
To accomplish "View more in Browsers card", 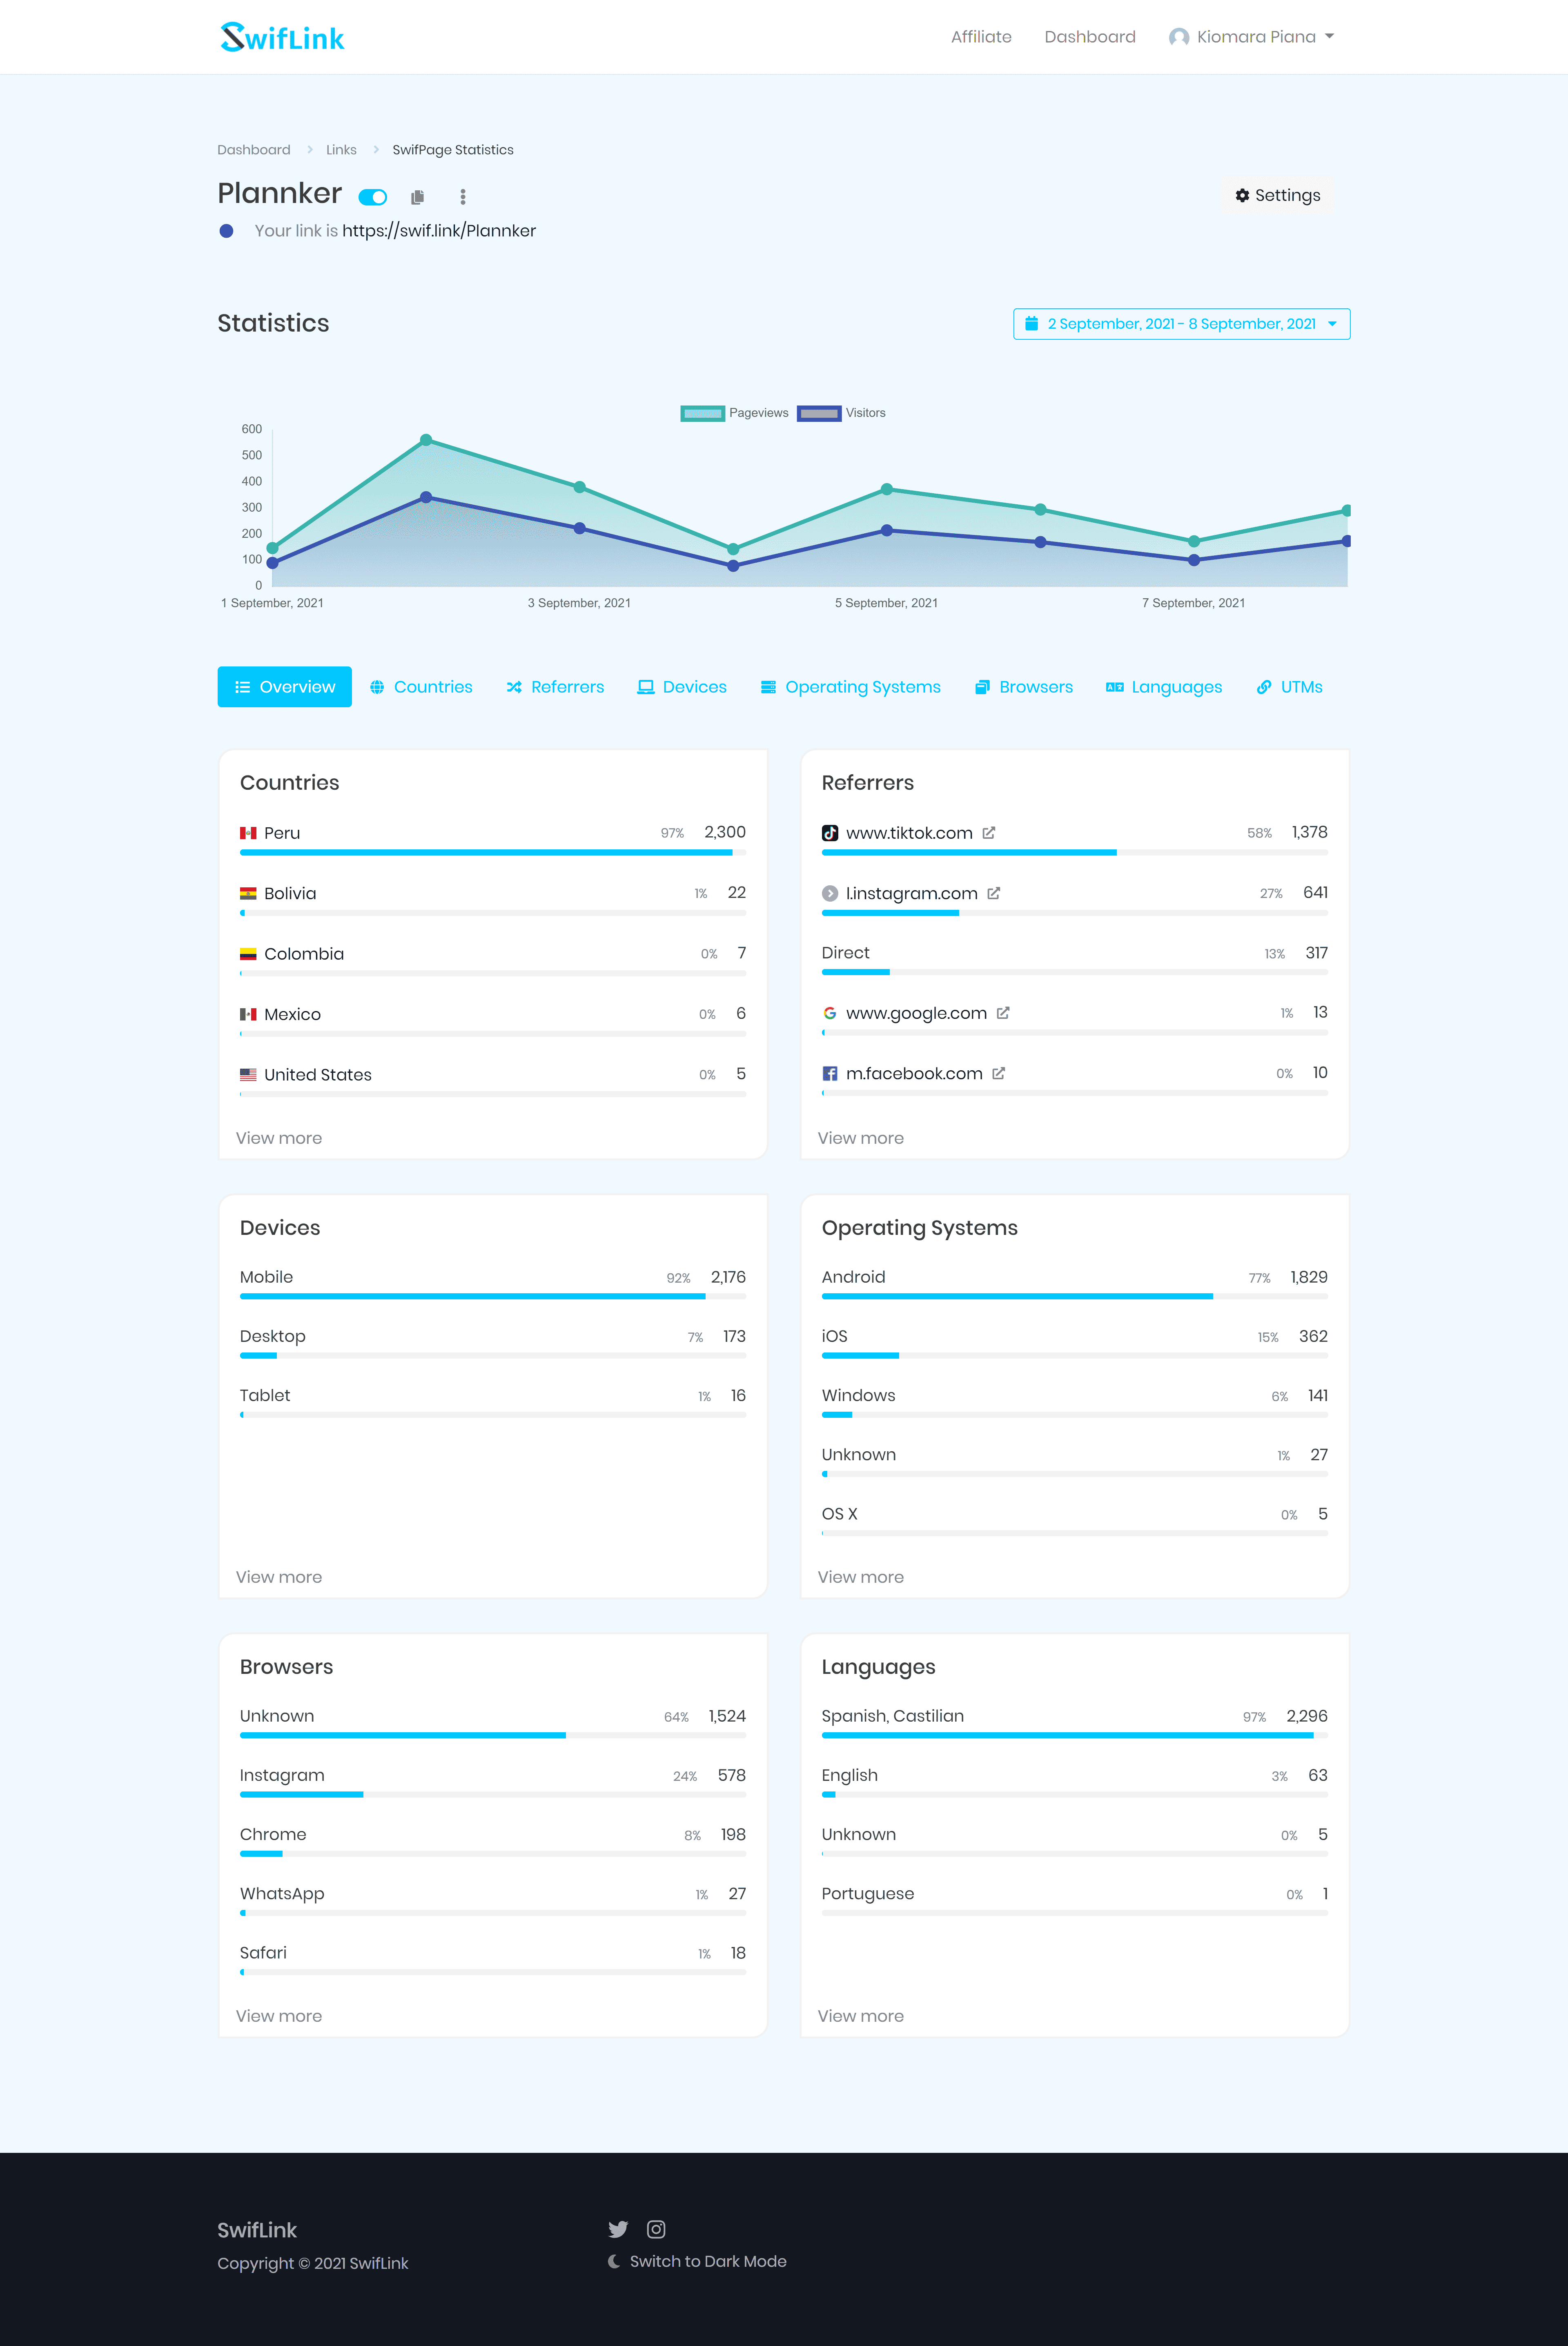I will (279, 2016).
